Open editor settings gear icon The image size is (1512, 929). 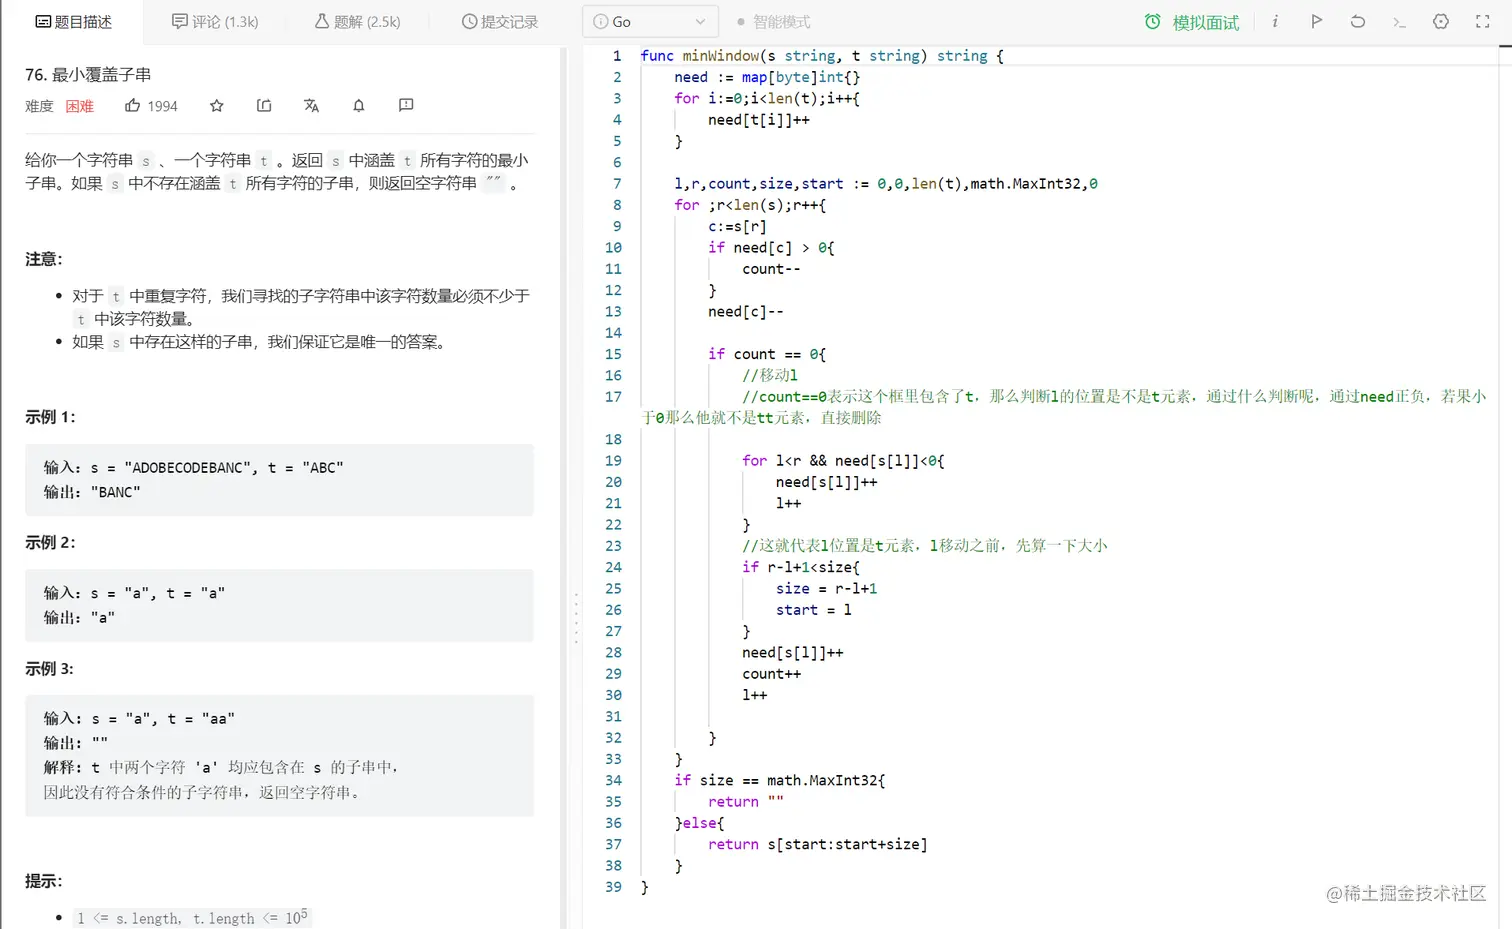pyautogui.click(x=1441, y=21)
